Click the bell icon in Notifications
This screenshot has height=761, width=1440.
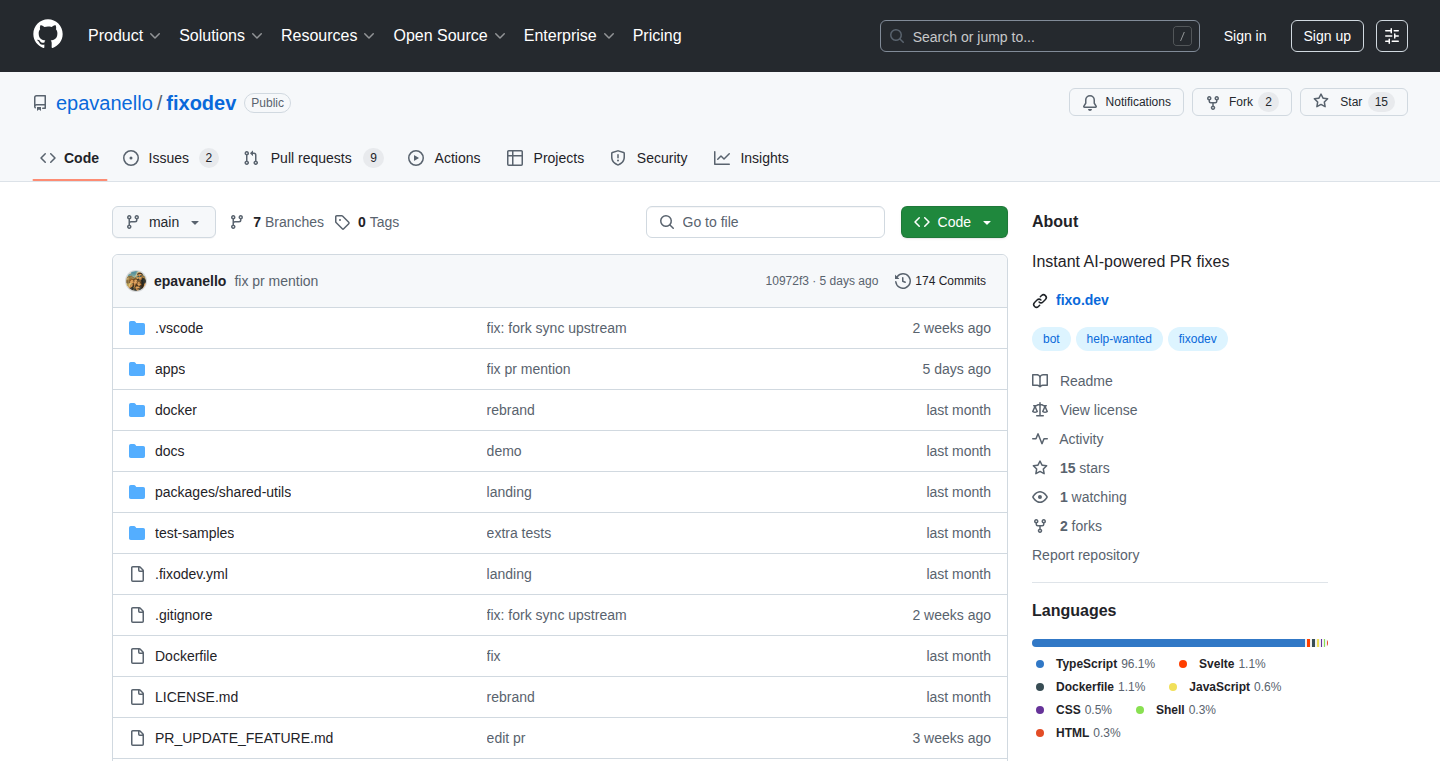pyautogui.click(x=1090, y=102)
